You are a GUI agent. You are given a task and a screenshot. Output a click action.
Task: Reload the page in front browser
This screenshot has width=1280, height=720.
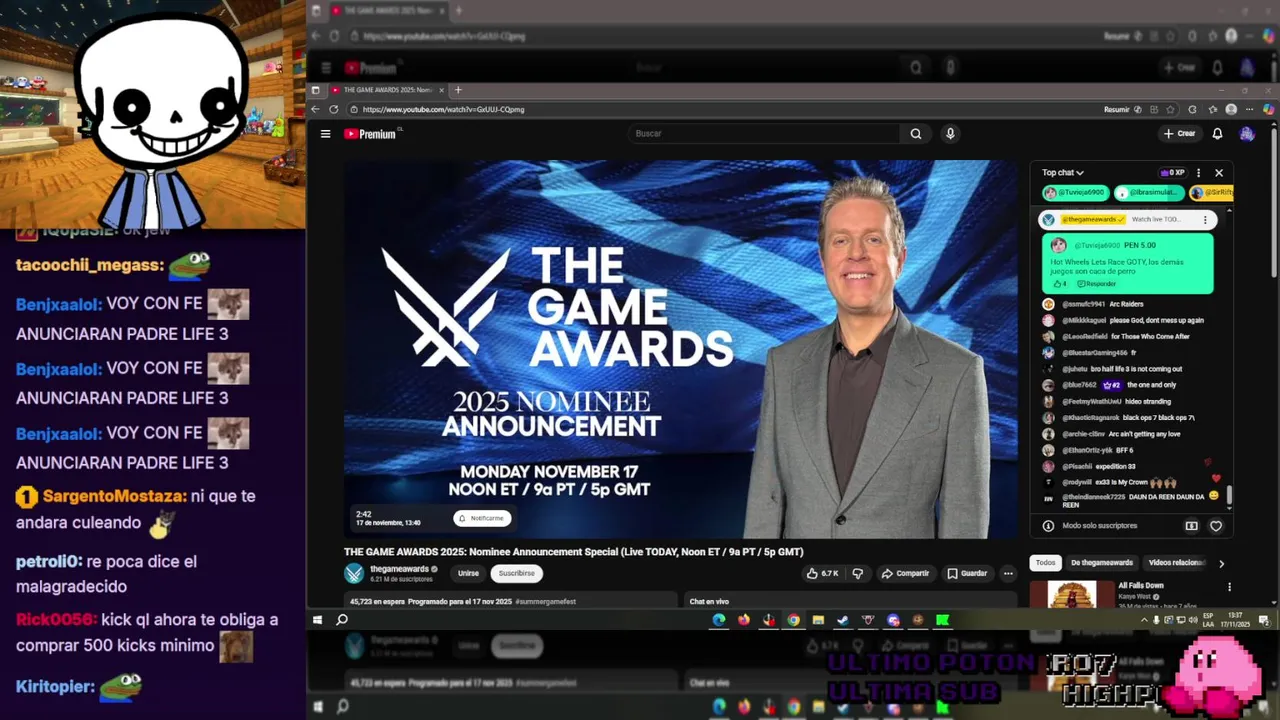(x=334, y=109)
